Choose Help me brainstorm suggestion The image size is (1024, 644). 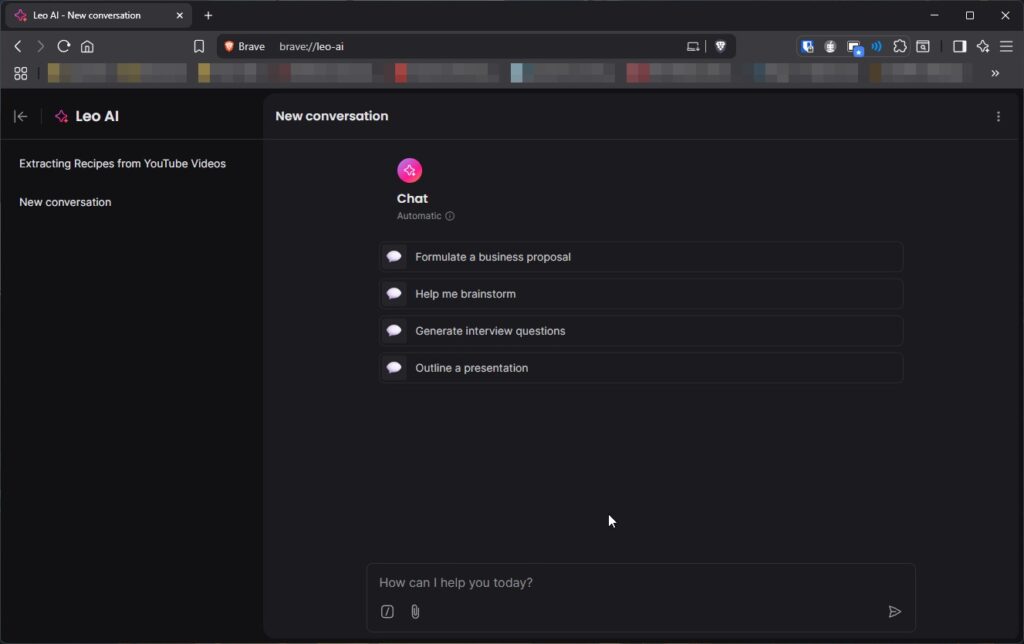pos(641,294)
